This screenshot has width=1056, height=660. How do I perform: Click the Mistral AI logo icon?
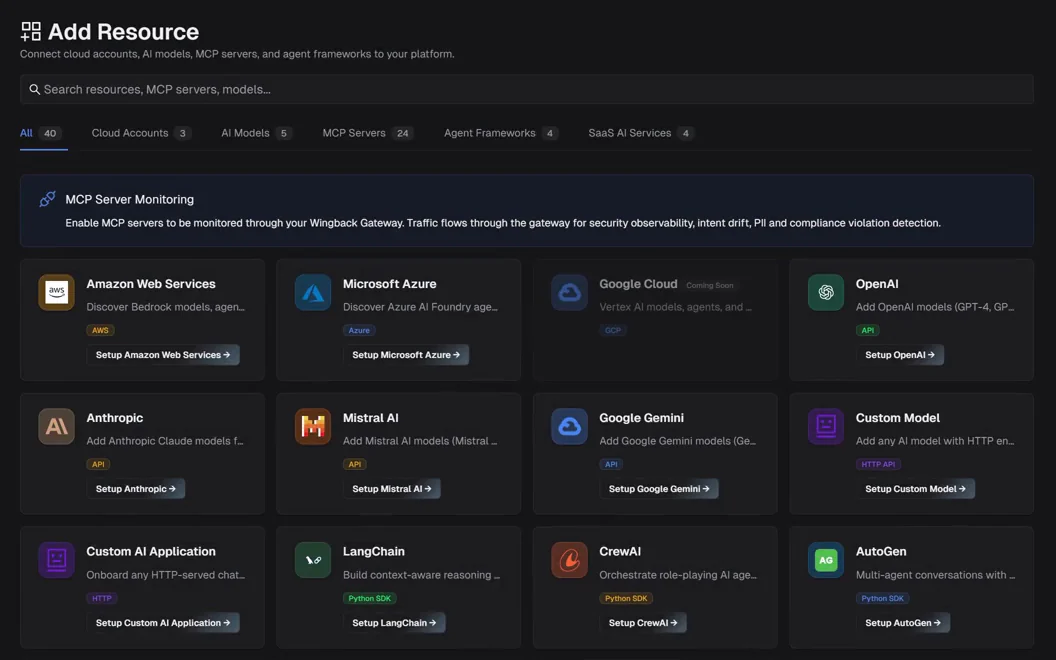tap(313, 426)
